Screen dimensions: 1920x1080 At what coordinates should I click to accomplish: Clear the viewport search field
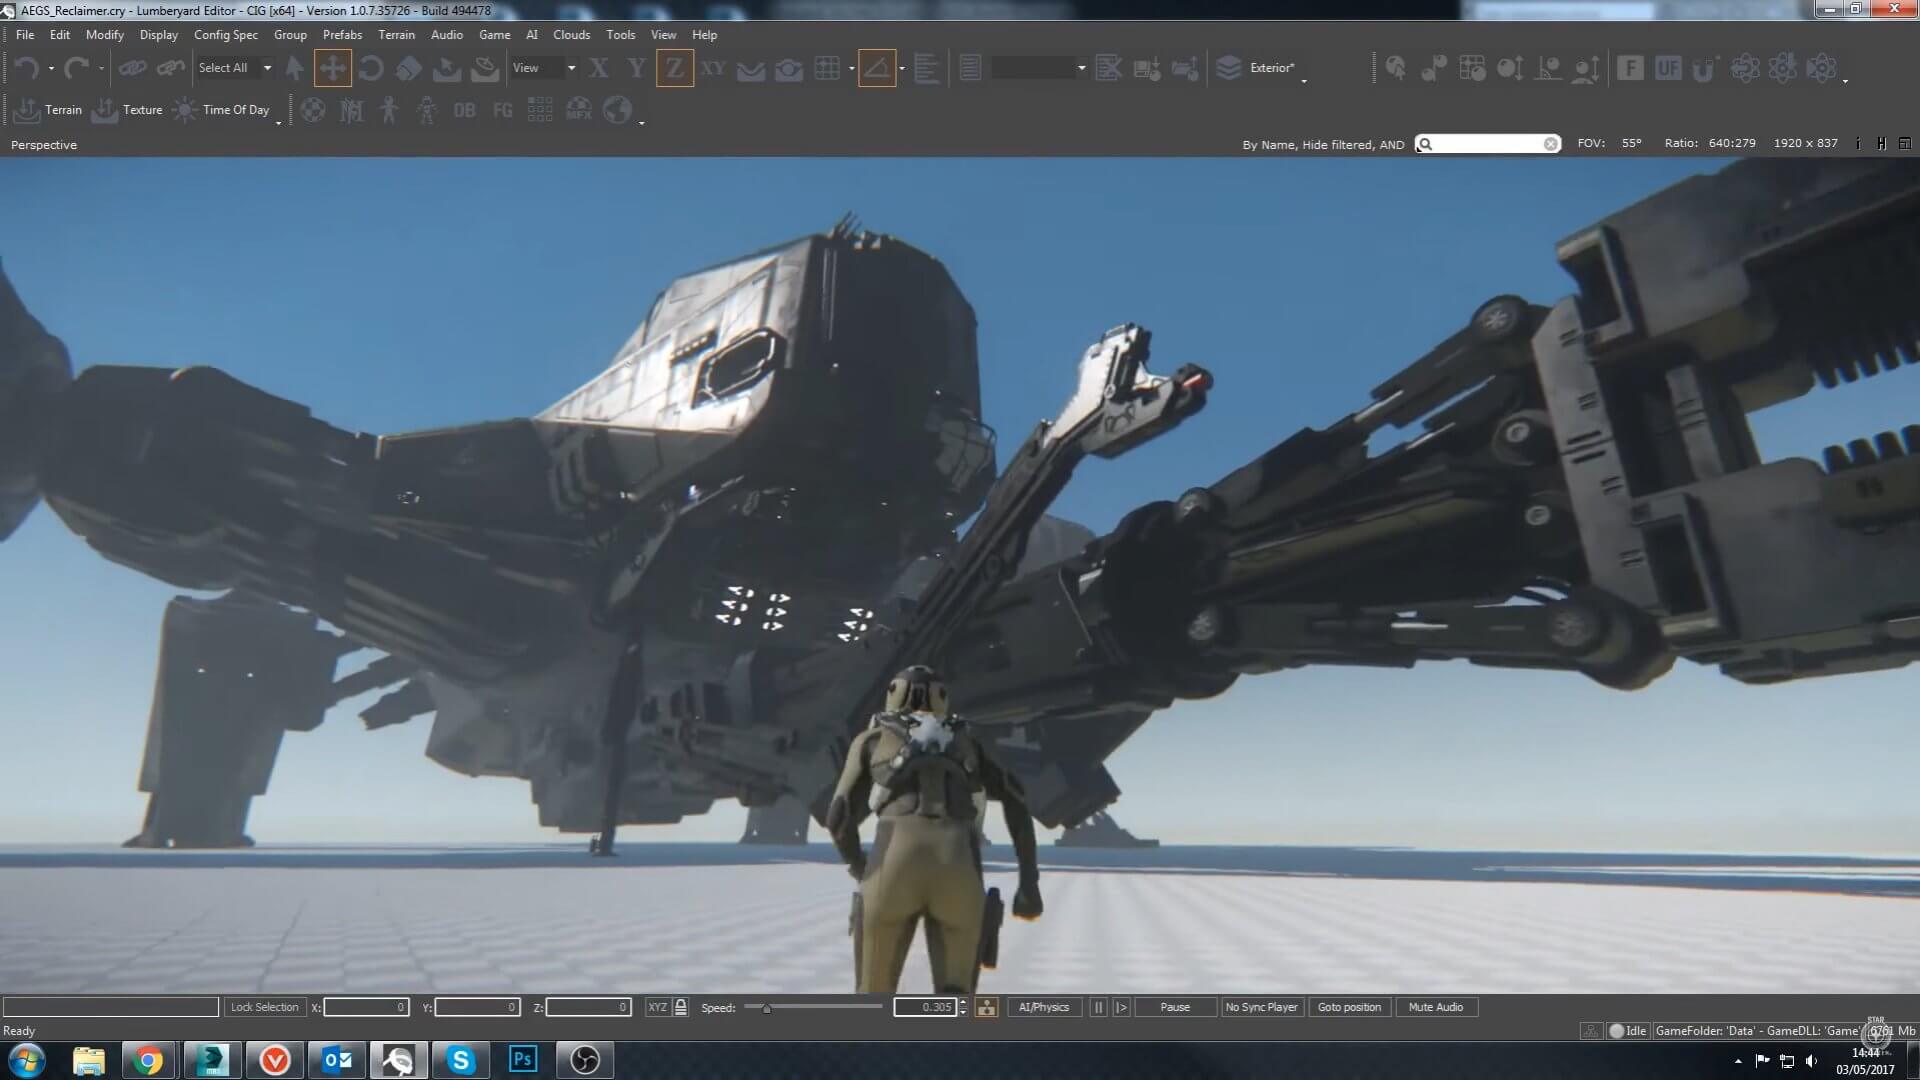click(x=1550, y=144)
